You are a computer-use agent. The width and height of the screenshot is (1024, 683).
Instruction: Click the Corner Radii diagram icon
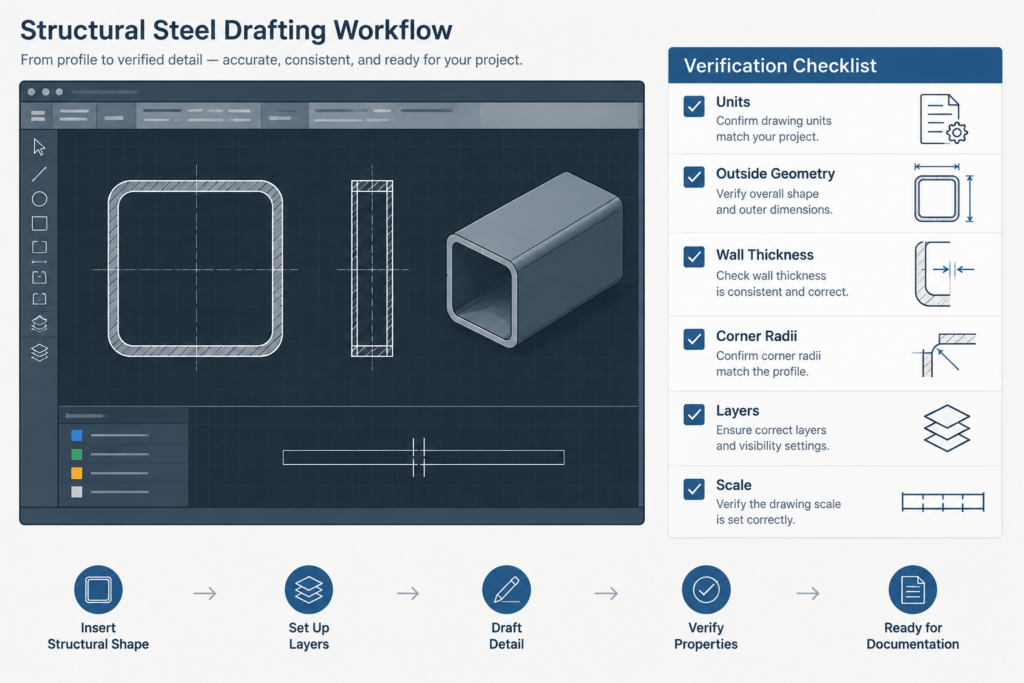[944, 355]
